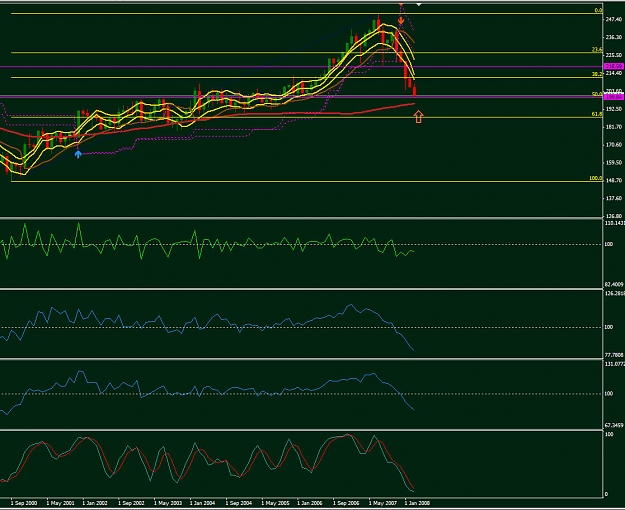This screenshot has height=510, width=625.
Task: Click the 247.40 price scale value
Action: pyautogui.click(x=614, y=19)
